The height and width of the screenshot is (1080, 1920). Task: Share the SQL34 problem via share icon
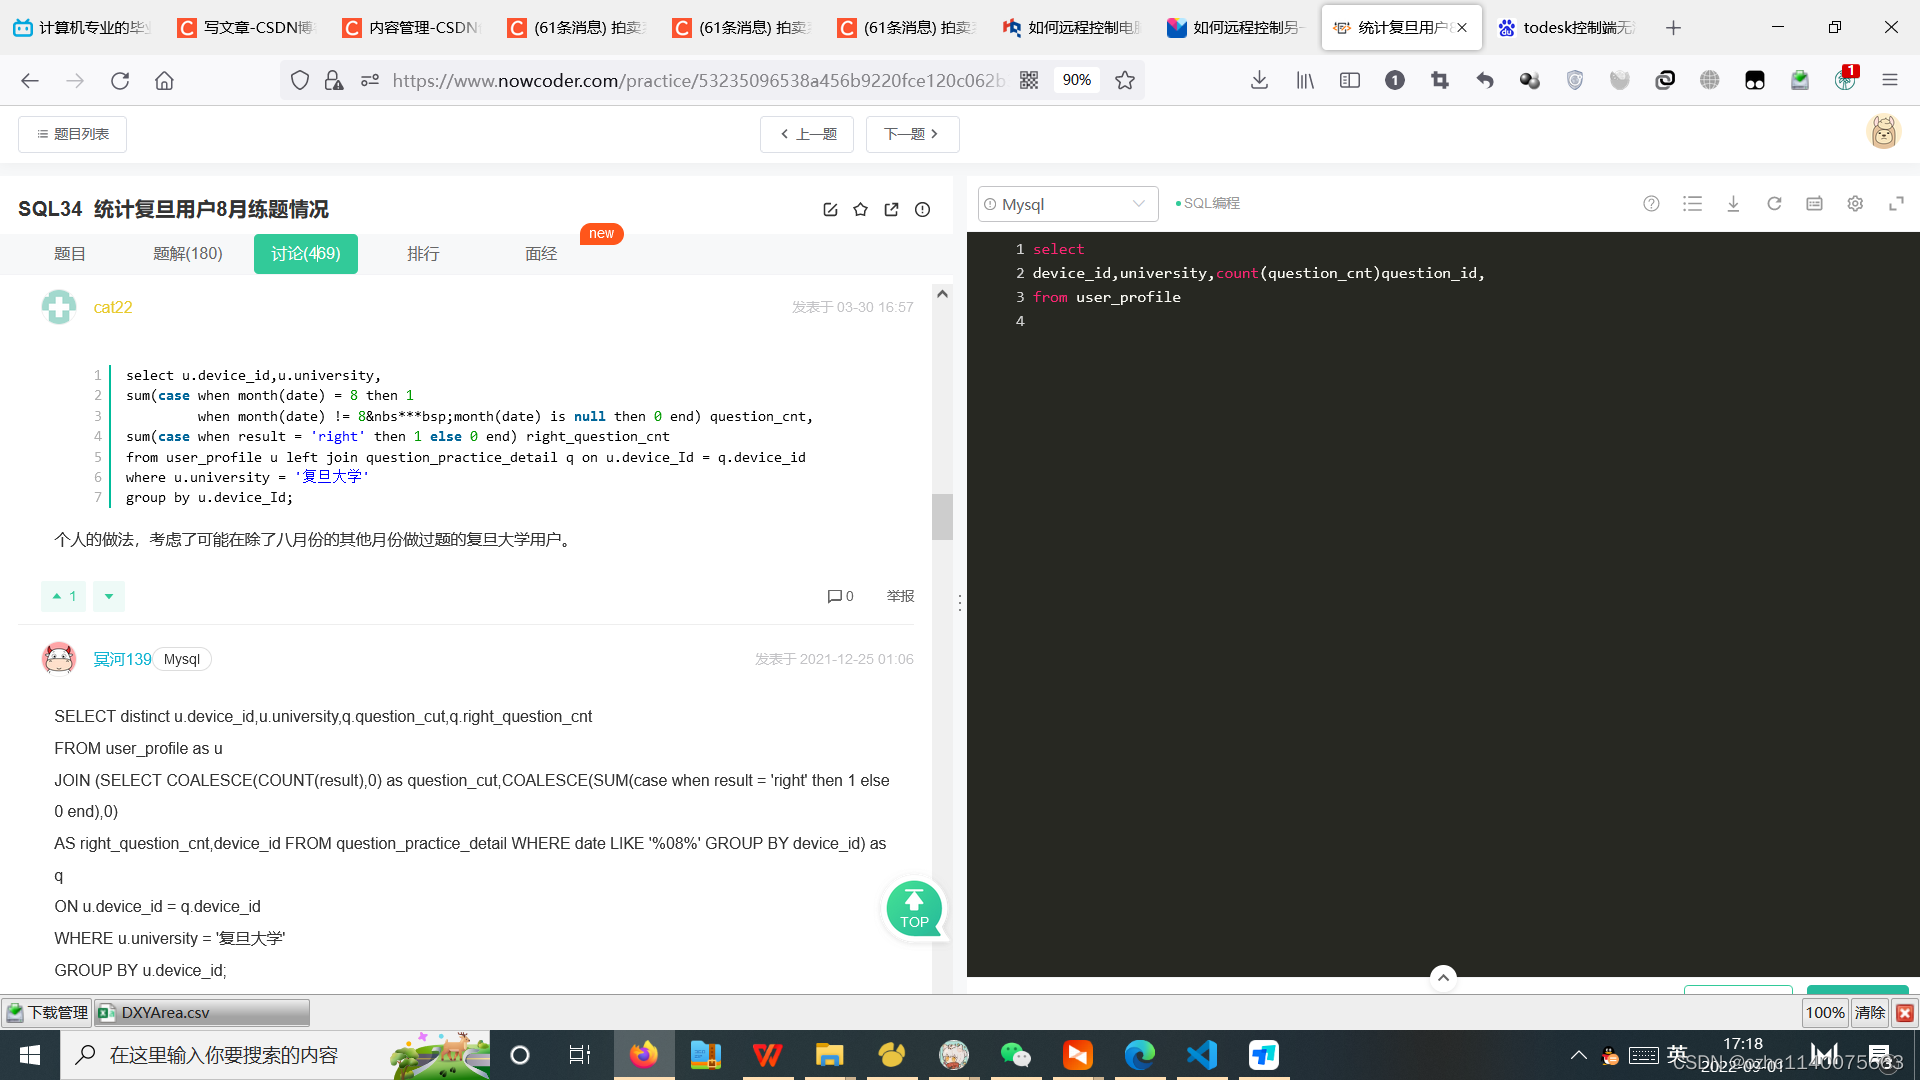click(892, 209)
